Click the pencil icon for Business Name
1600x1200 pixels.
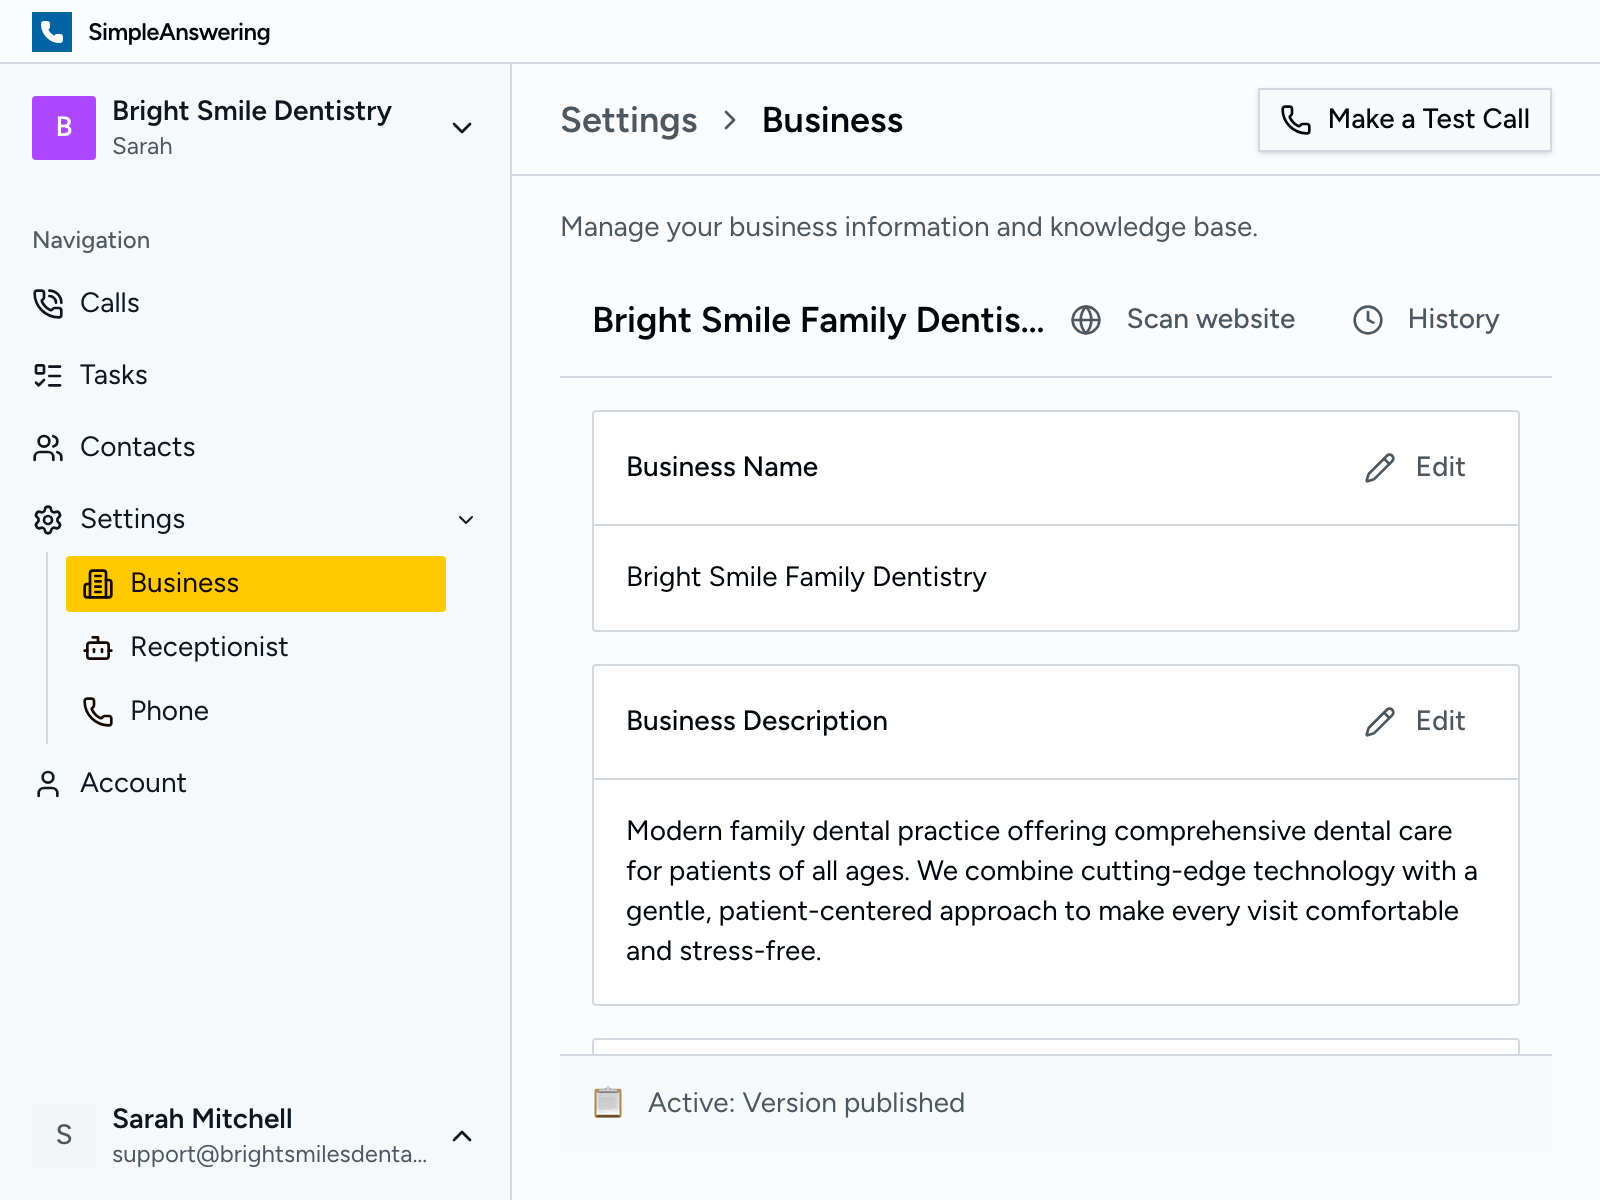[1379, 467]
